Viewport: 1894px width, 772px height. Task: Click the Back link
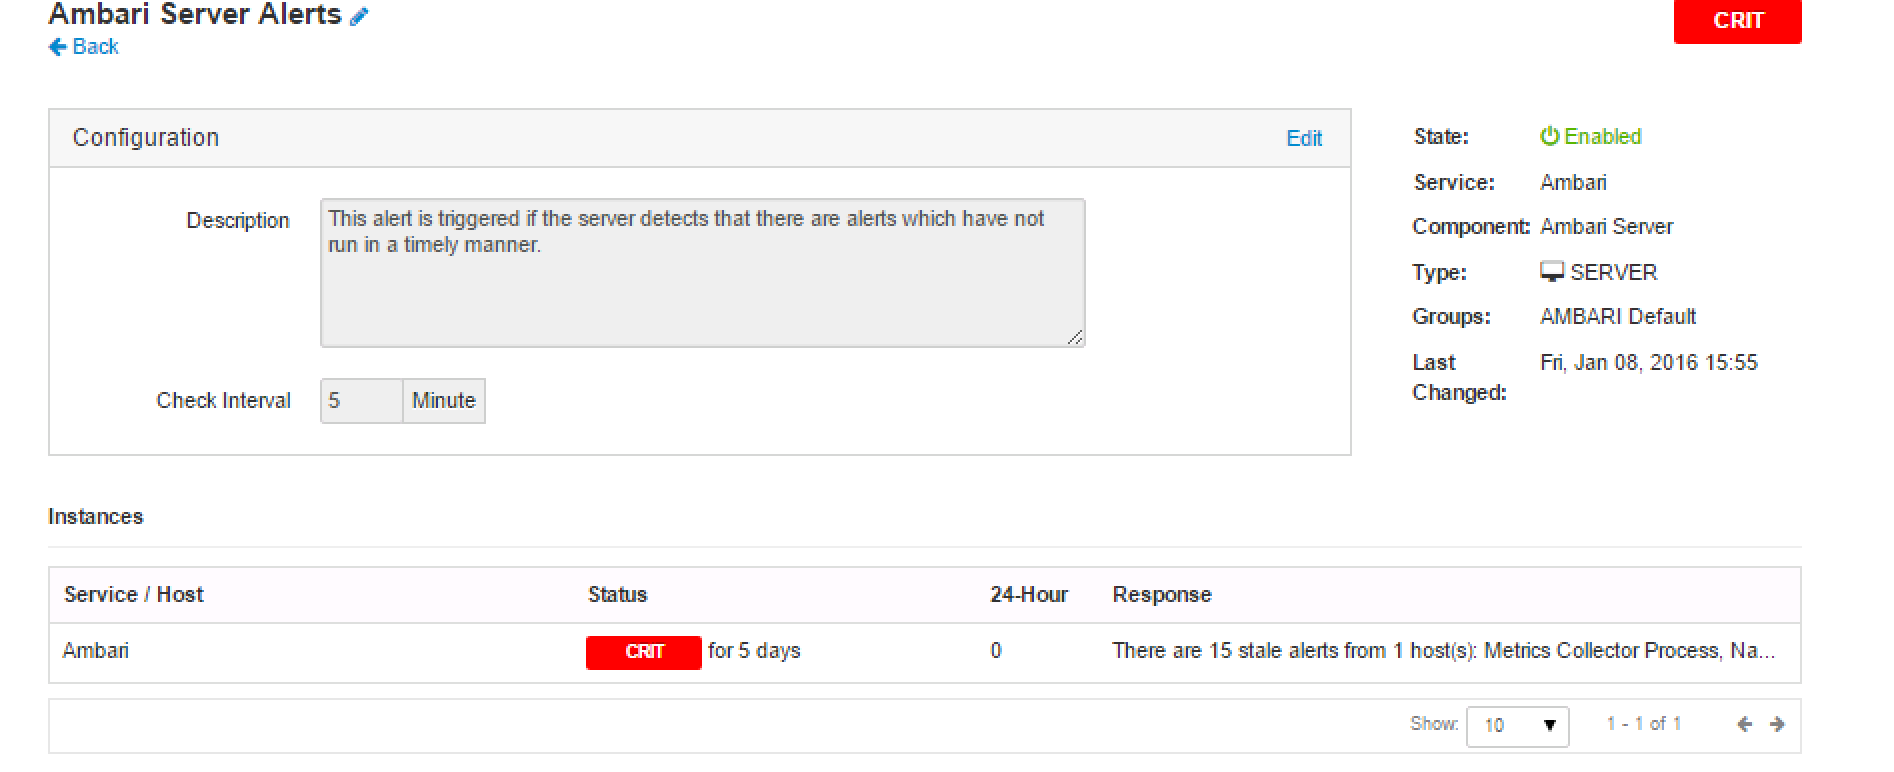95,47
